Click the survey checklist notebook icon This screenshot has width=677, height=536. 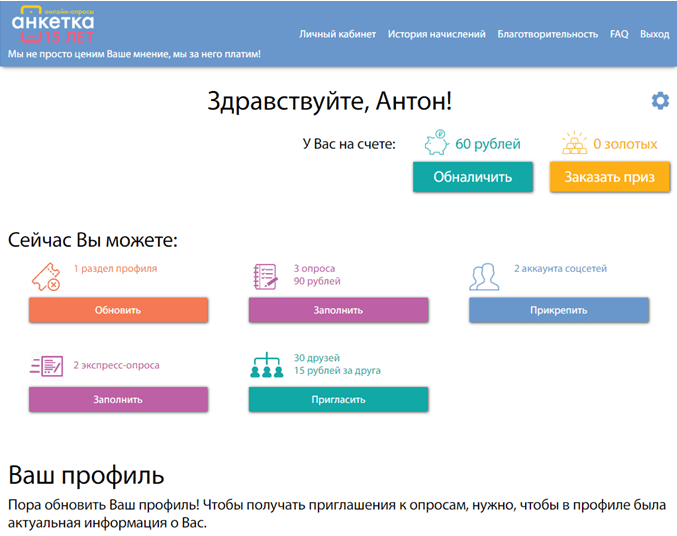tap(266, 277)
